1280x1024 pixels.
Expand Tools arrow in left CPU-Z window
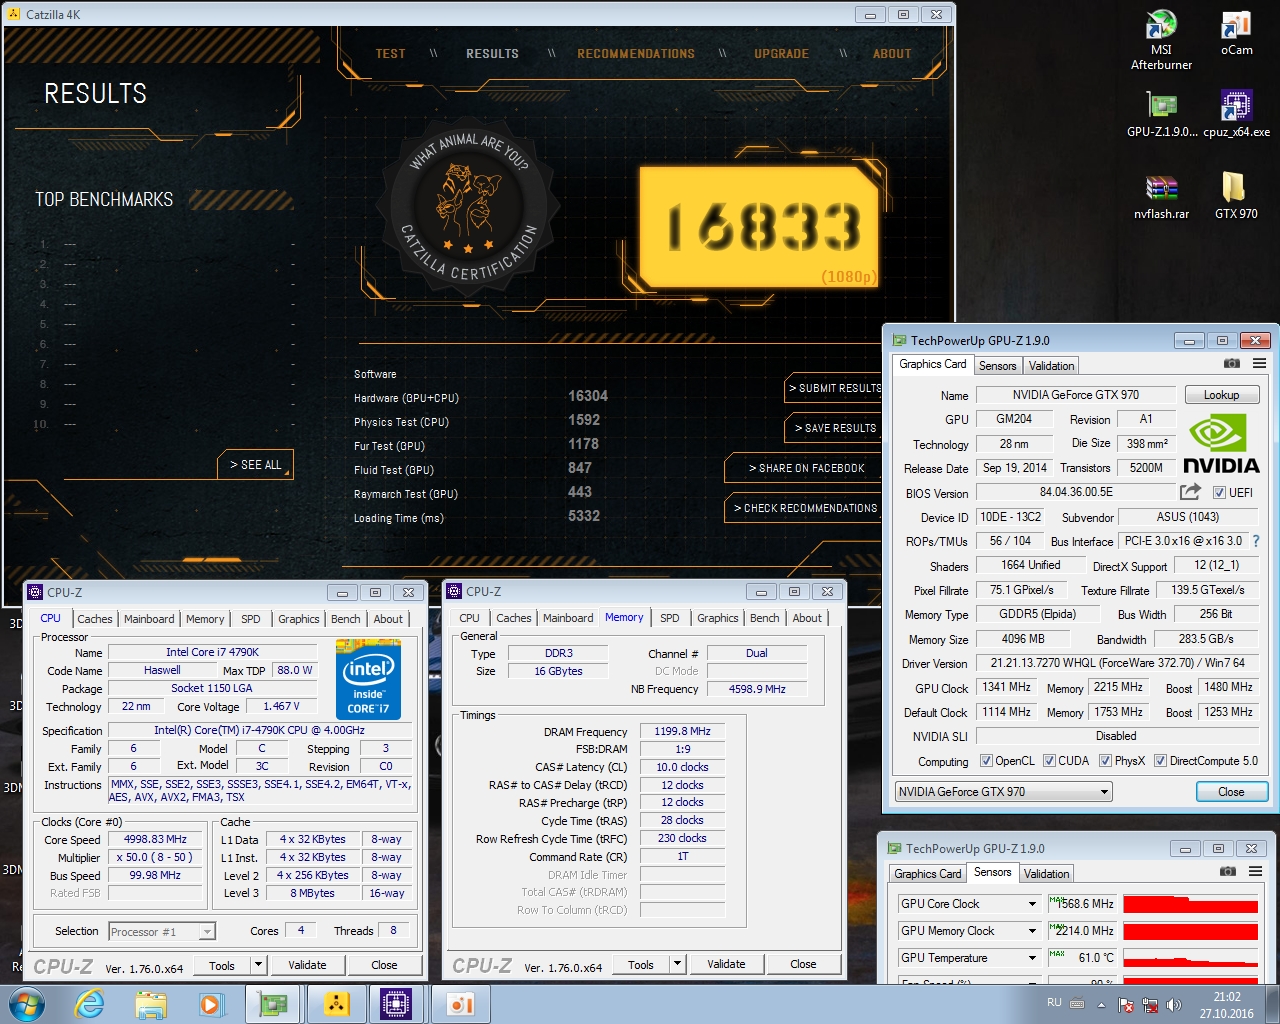(x=259, y=965)
